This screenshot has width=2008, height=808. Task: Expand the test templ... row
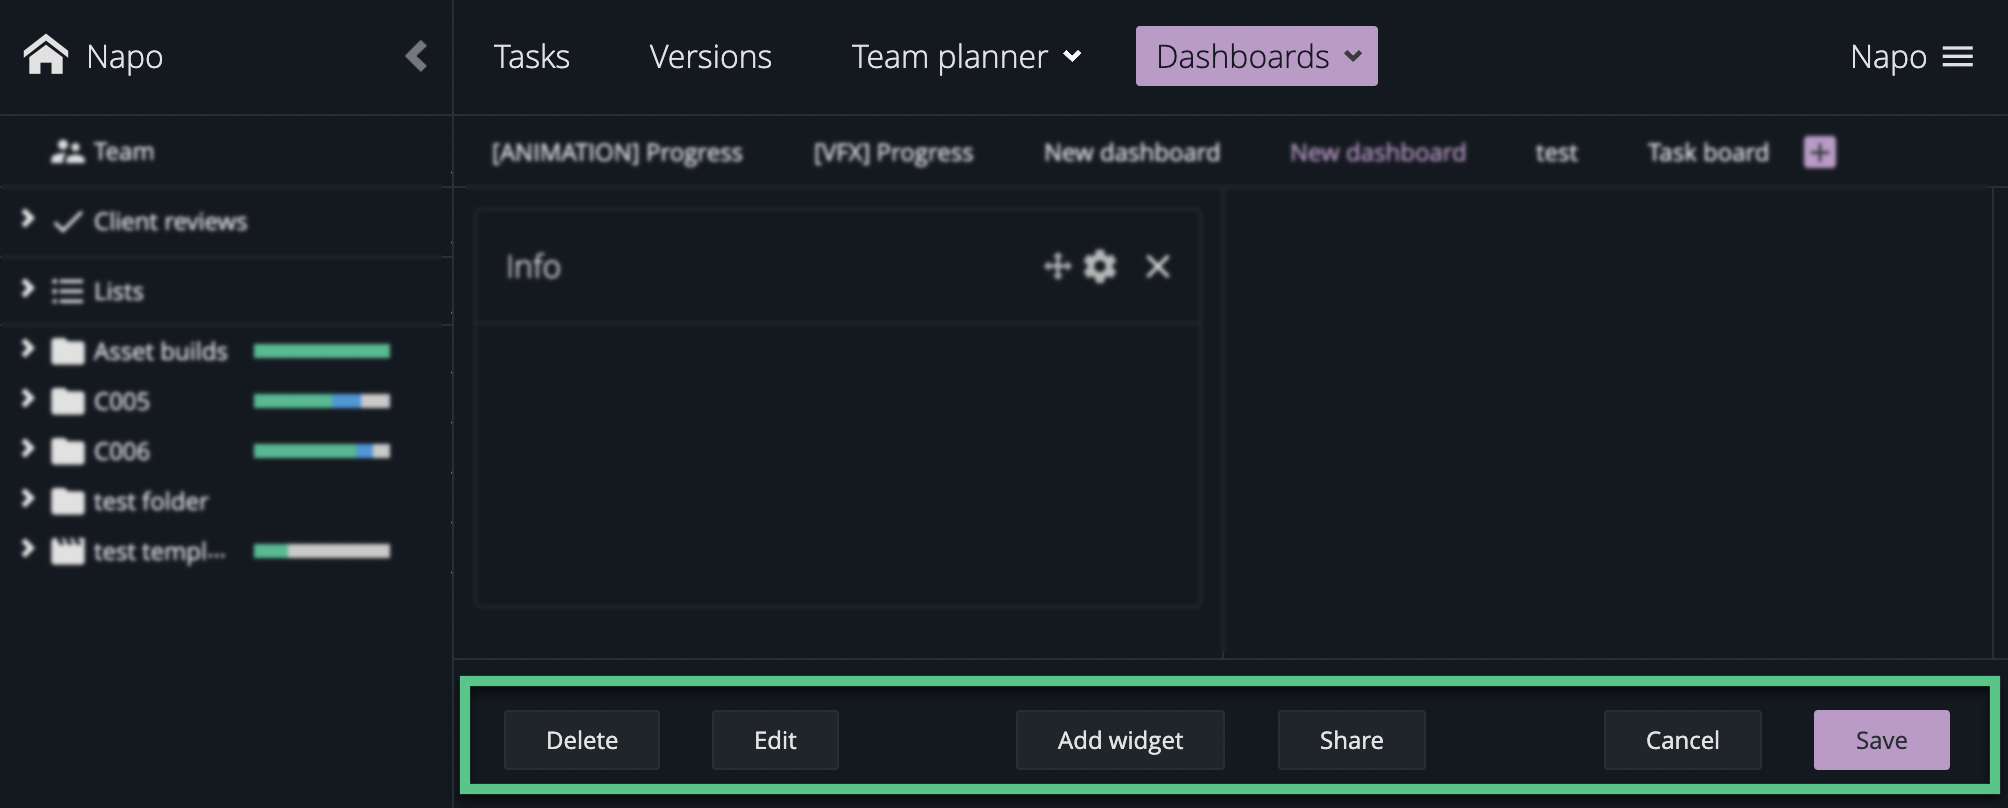click(27, 549)
